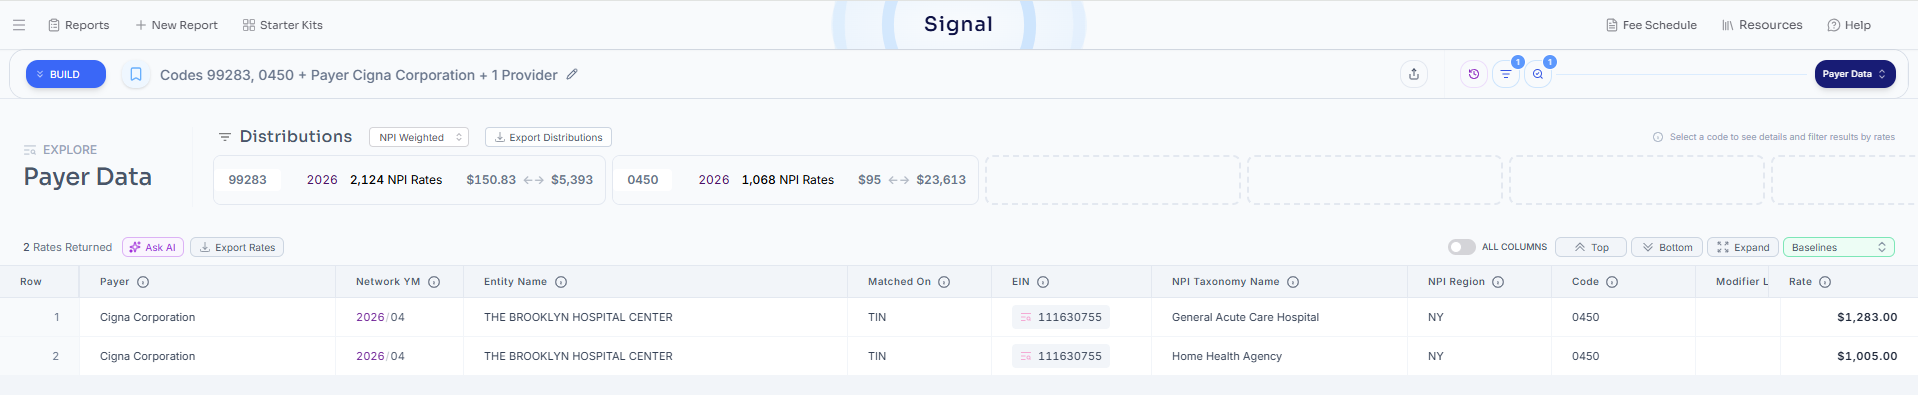1918x395 pixels.
Task: Click 2026/04 network date in row 1
Action: [x=380, y=317]
